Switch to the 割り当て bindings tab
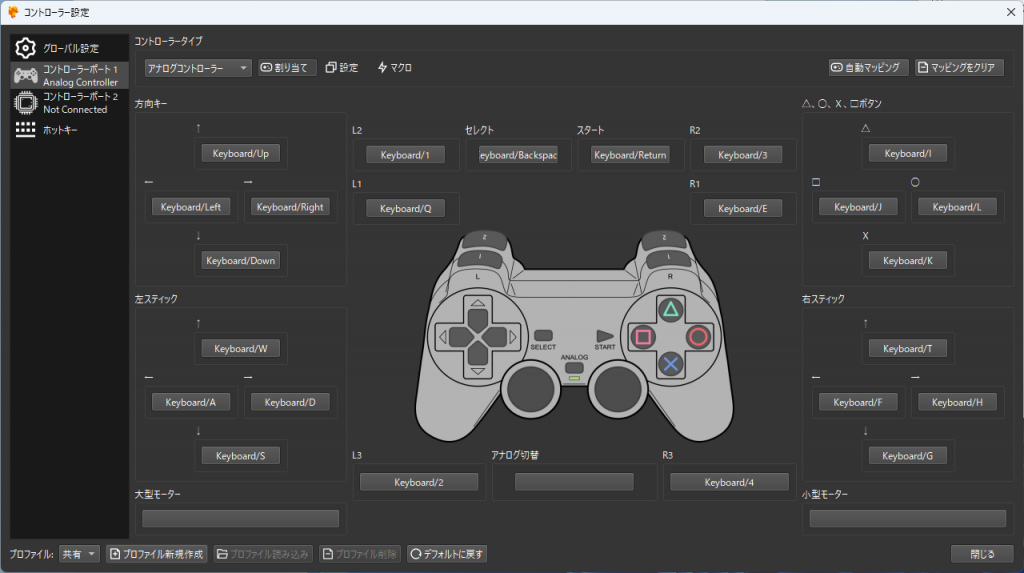 287,67
